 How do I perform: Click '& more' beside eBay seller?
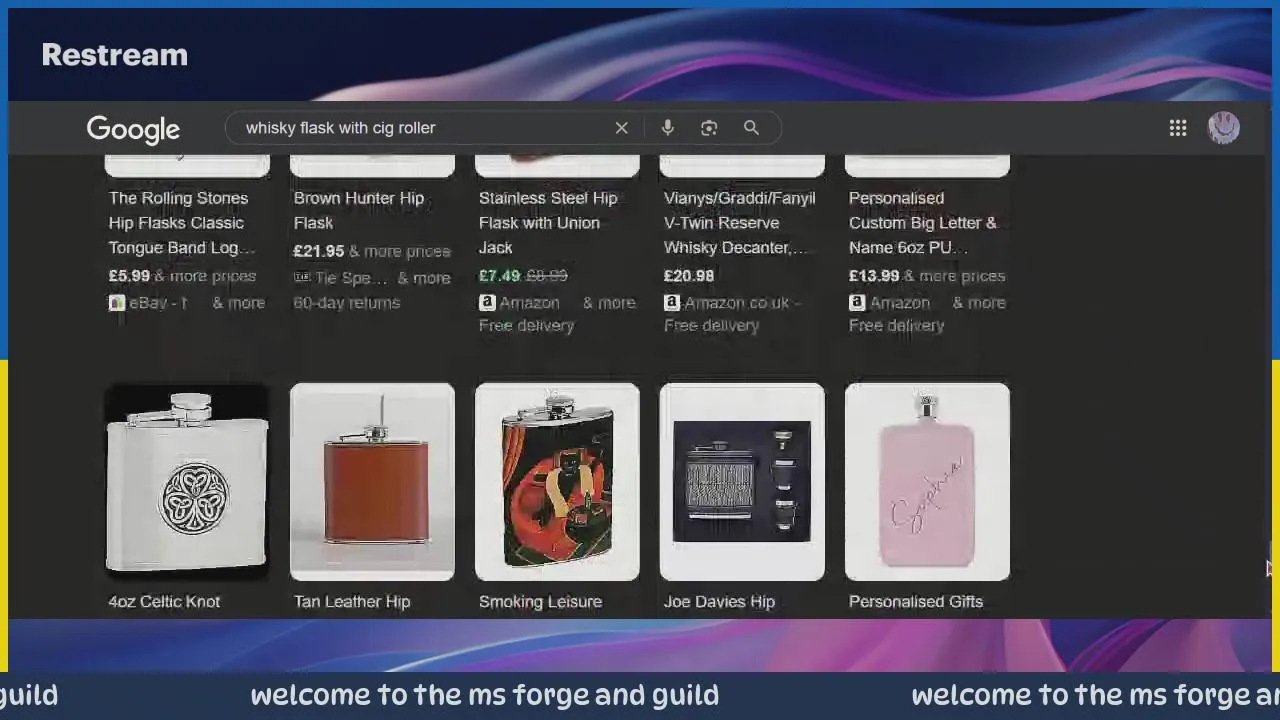click(x=239, y=302)
